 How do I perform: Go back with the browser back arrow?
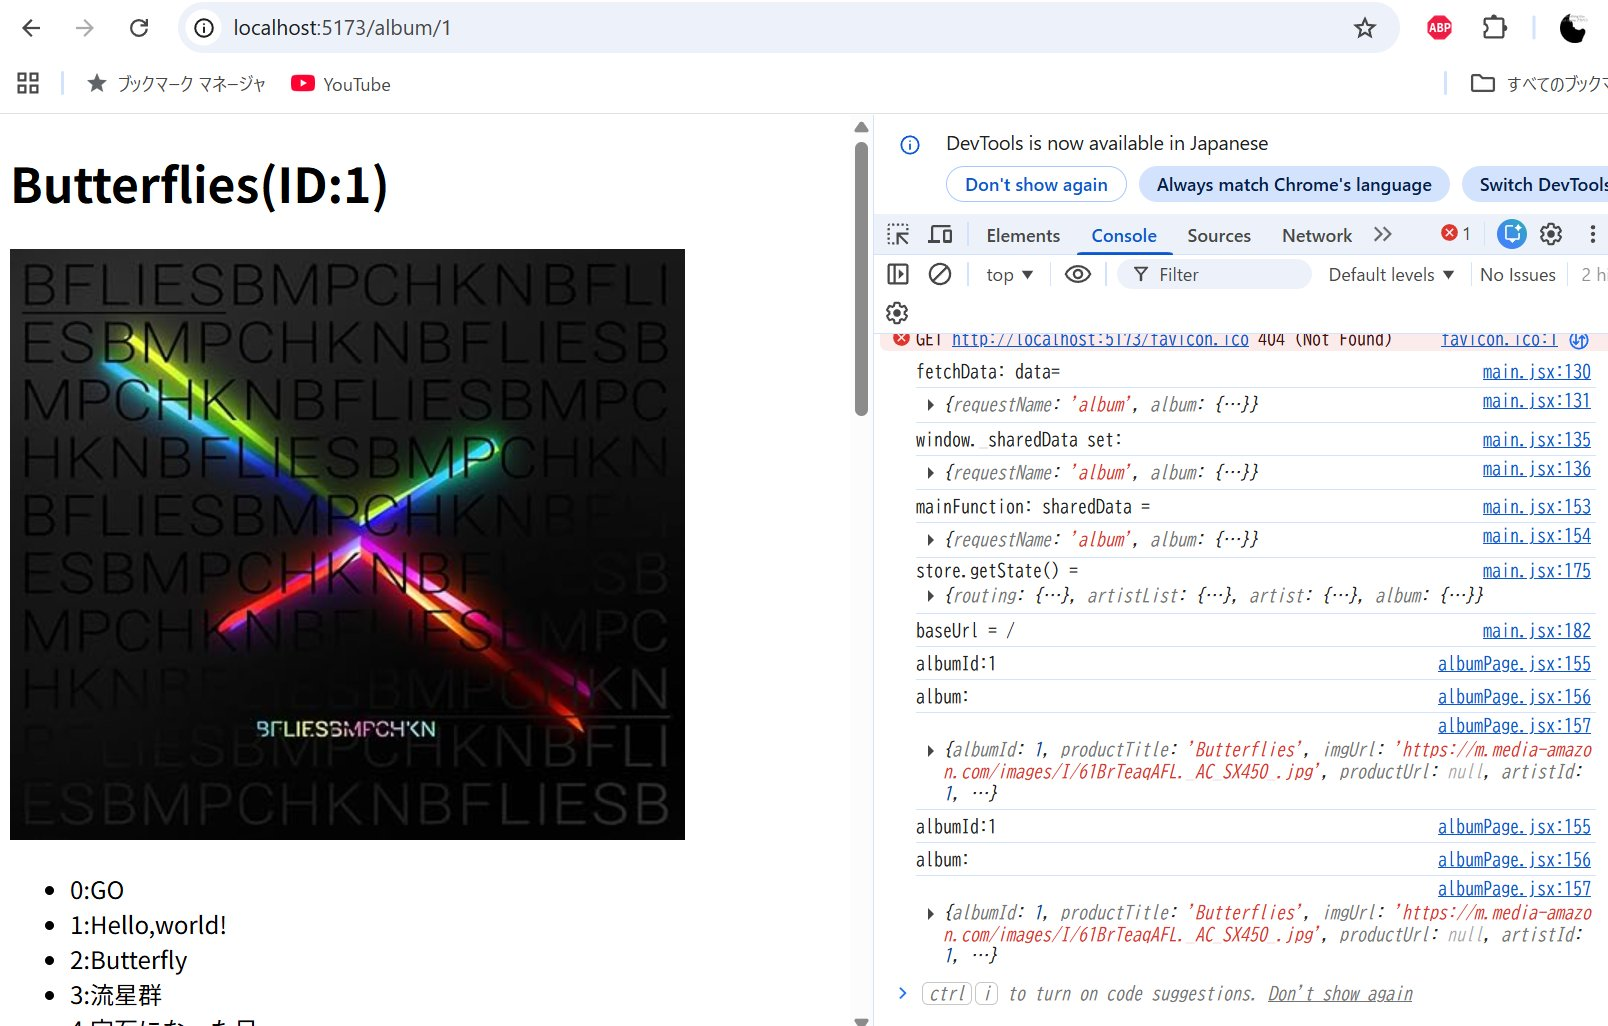coord(31,28)
